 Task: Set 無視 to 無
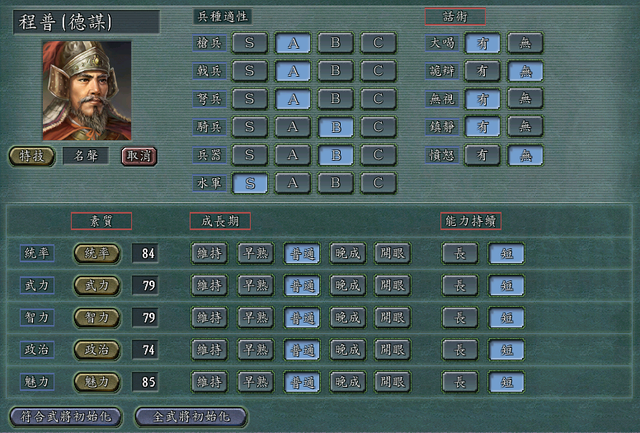coord(525,99)
